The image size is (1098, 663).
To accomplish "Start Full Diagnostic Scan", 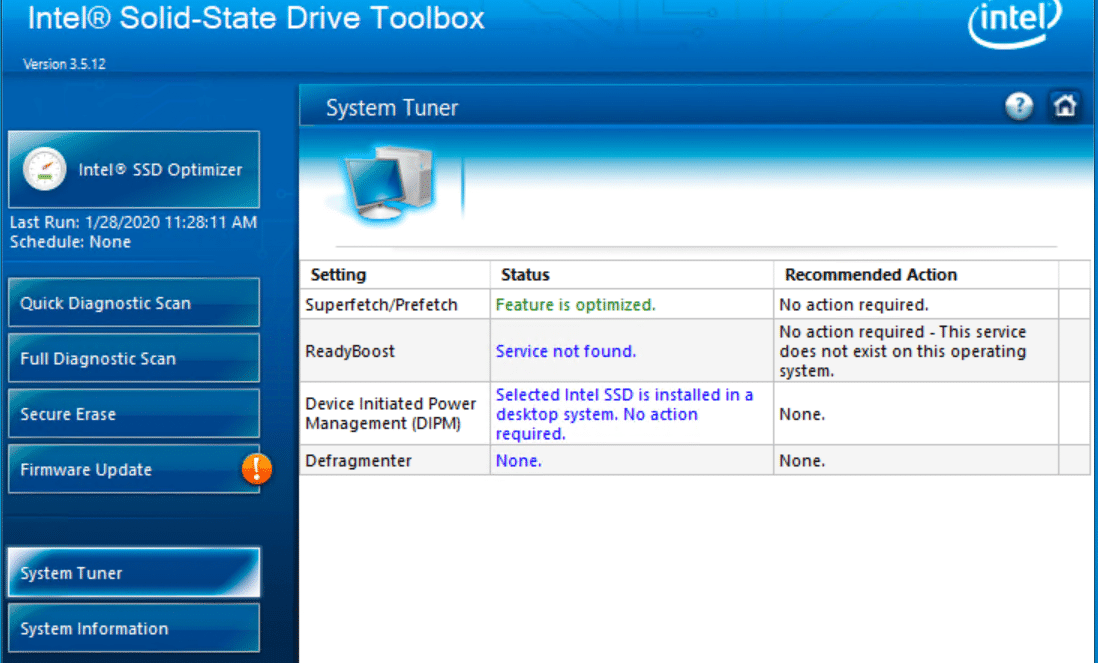I will tap(134, 358).
